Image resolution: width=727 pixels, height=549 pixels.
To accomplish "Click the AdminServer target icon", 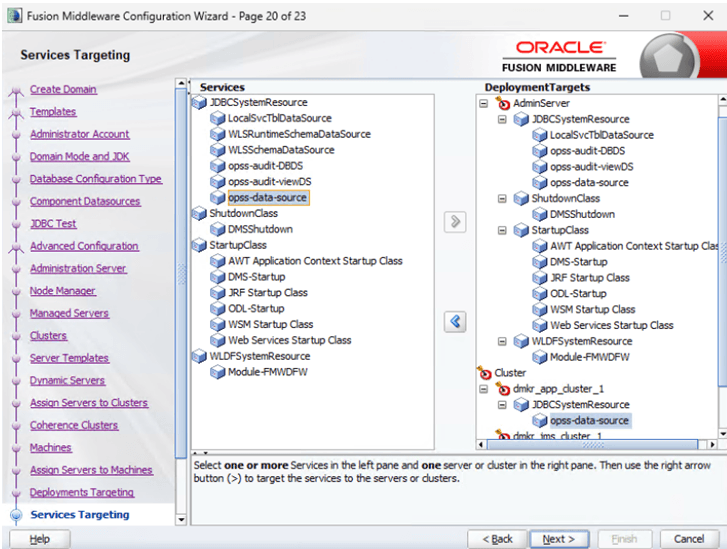I will pyautogui.click(x=502, y=103).
